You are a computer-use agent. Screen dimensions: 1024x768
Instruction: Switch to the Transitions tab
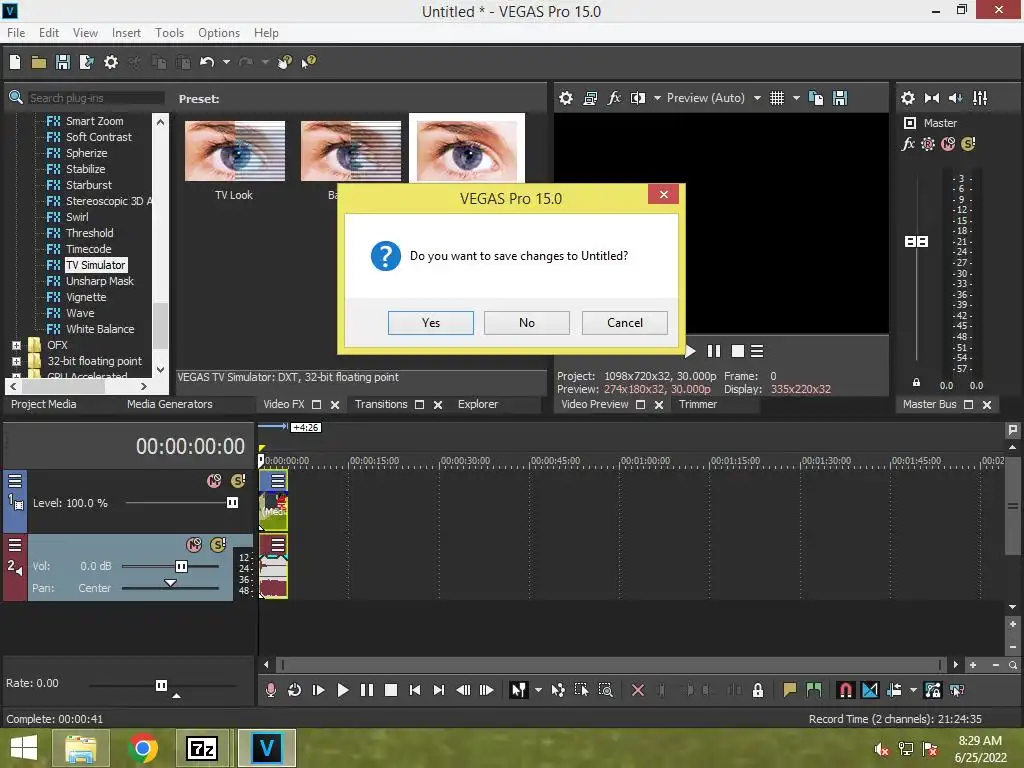[x=381, y=404]
